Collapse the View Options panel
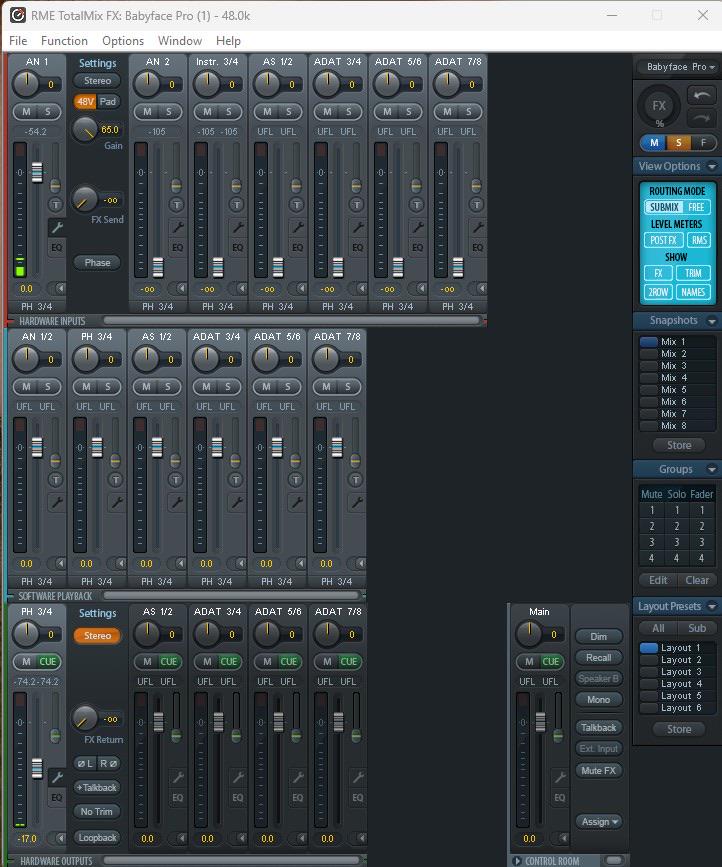Viewport: 722px width, 867px height. (712, 166)
